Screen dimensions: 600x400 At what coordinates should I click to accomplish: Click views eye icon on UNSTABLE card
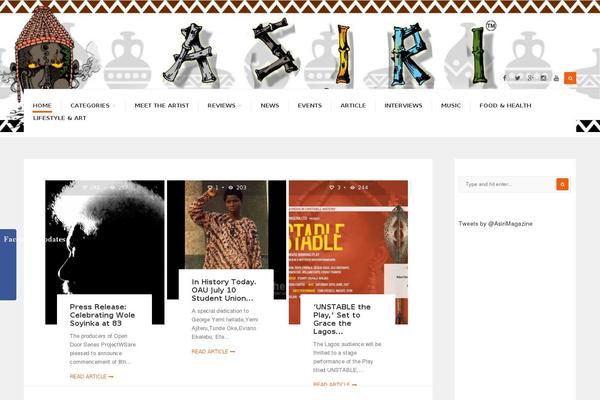353,188
